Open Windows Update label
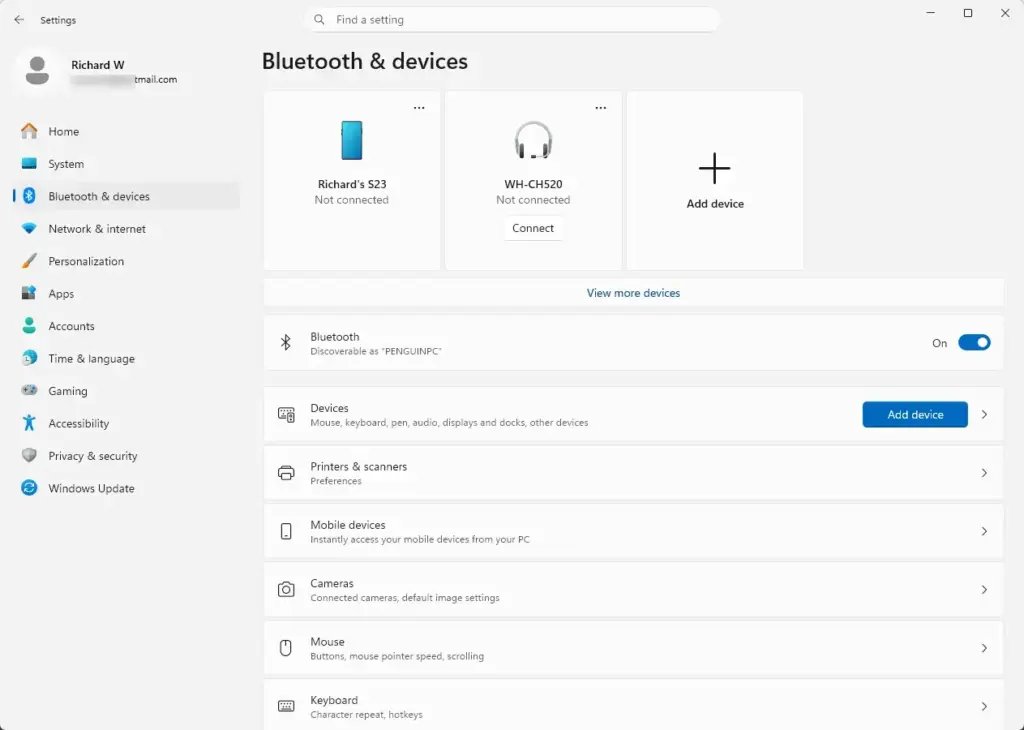This screenshot has height=730, width=1024. pyautogui.click(x=91, y=488)
